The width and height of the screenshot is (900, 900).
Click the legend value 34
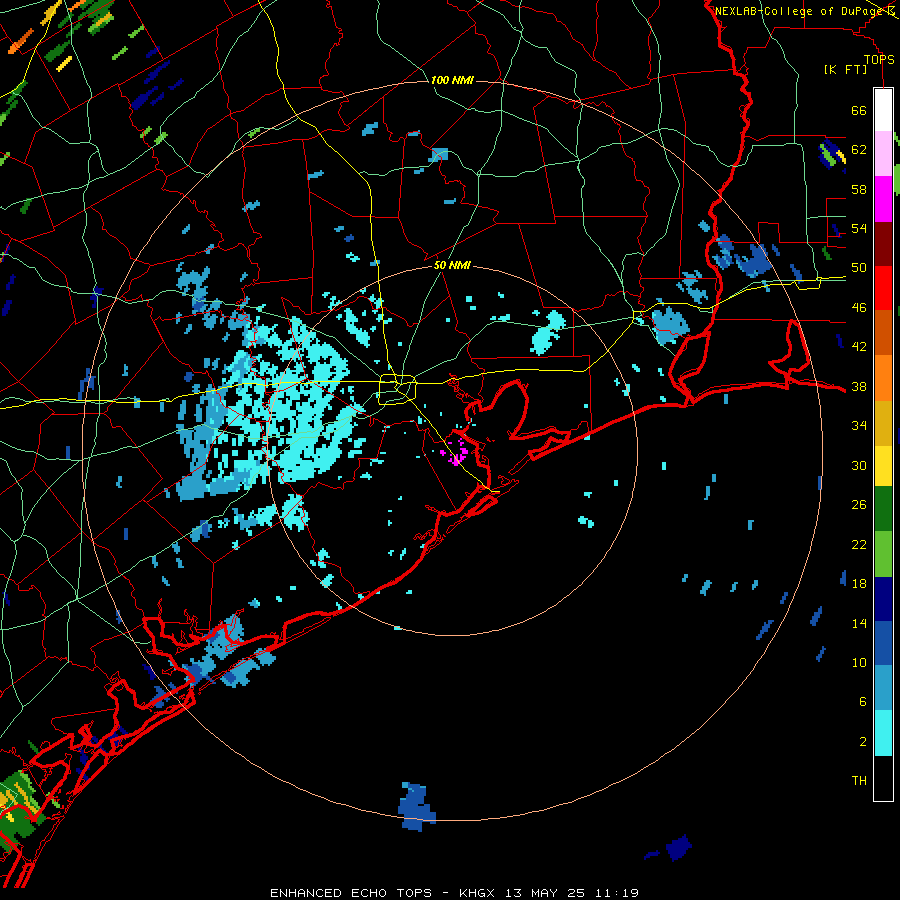859,426
